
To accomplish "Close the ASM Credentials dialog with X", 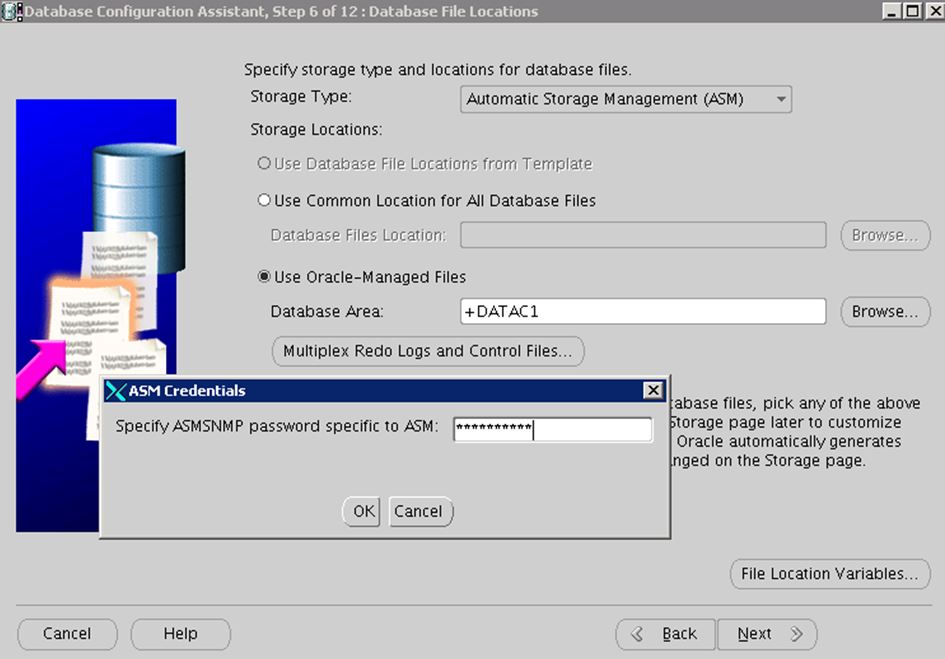I will pyautogui.click(x=653, y=390).
